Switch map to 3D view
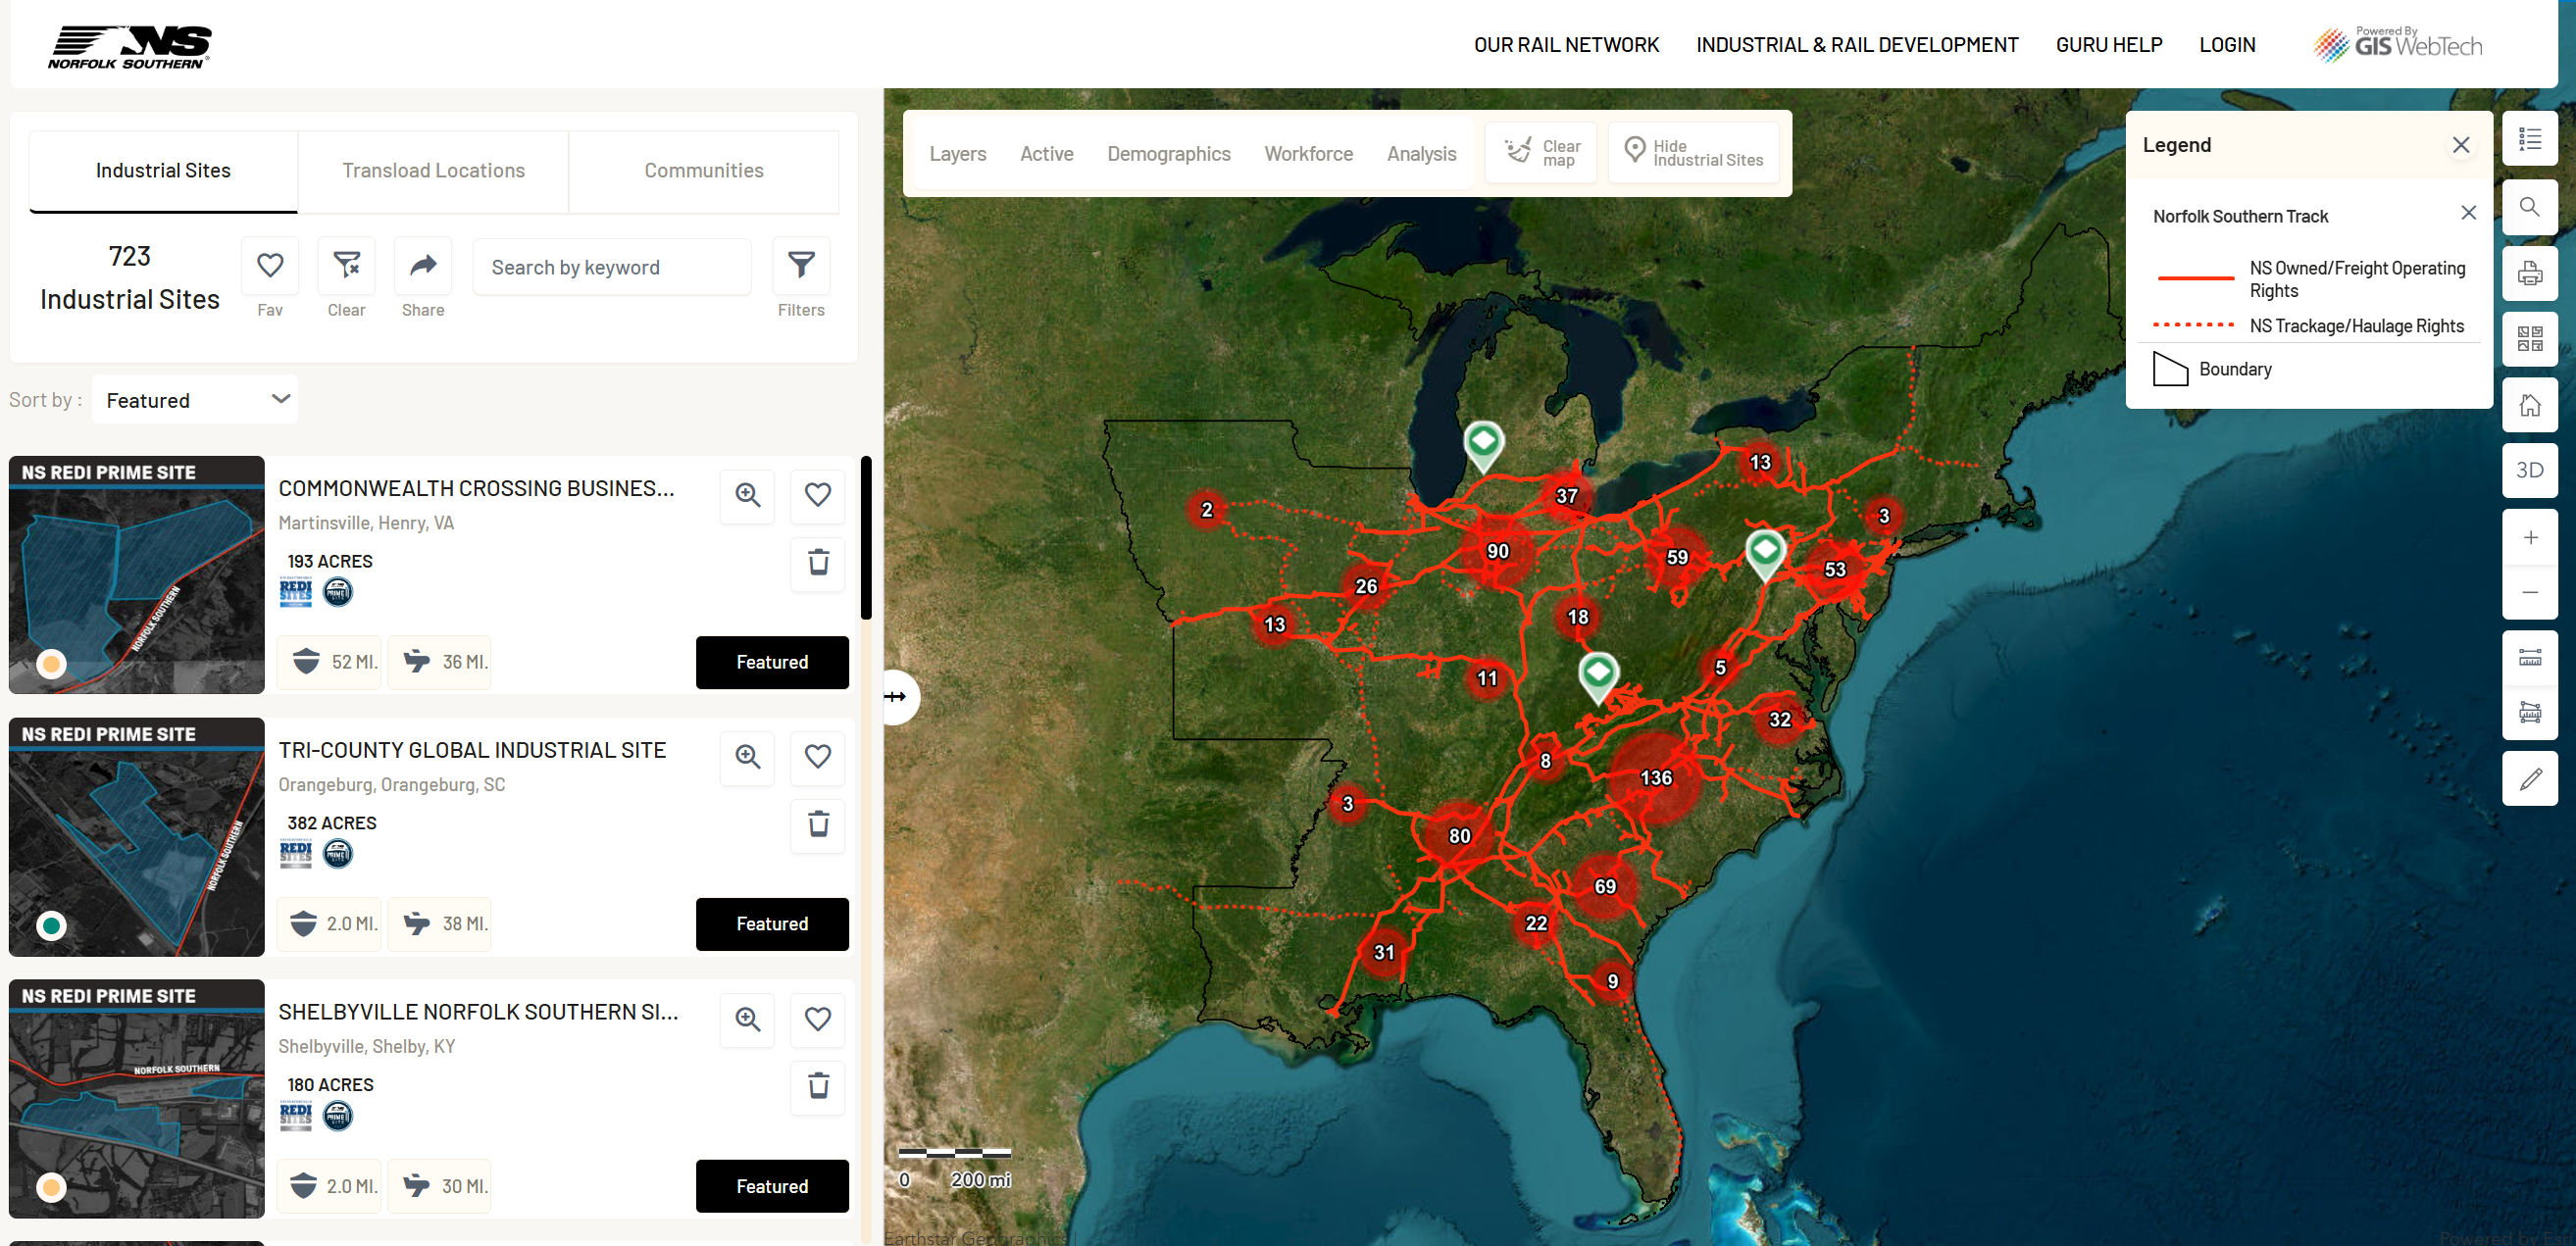2576x1246 pixels. (x=2529, y=470)
